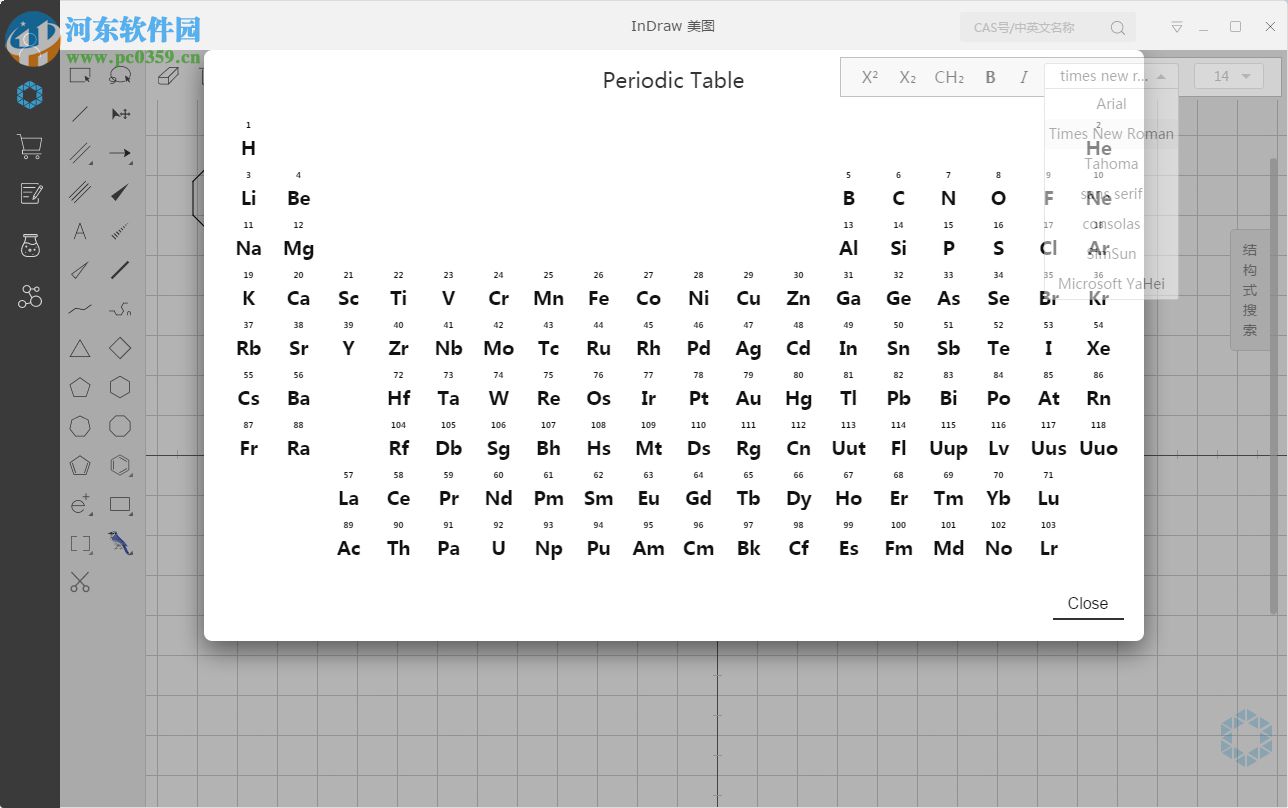Collapse the font family dropdown list
This screenshot has width=1288, height=808.
pyautogui.click(x=1162, y=74)
